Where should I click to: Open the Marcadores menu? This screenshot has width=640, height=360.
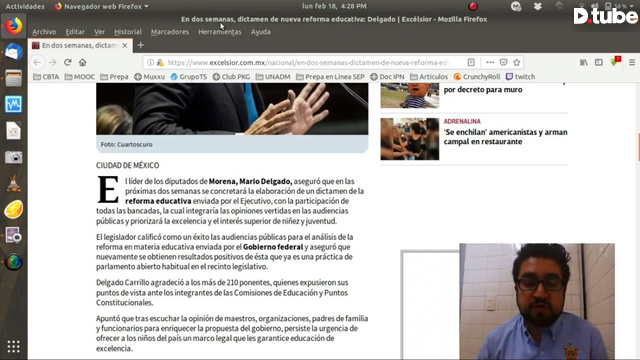(x=170, y=32)
